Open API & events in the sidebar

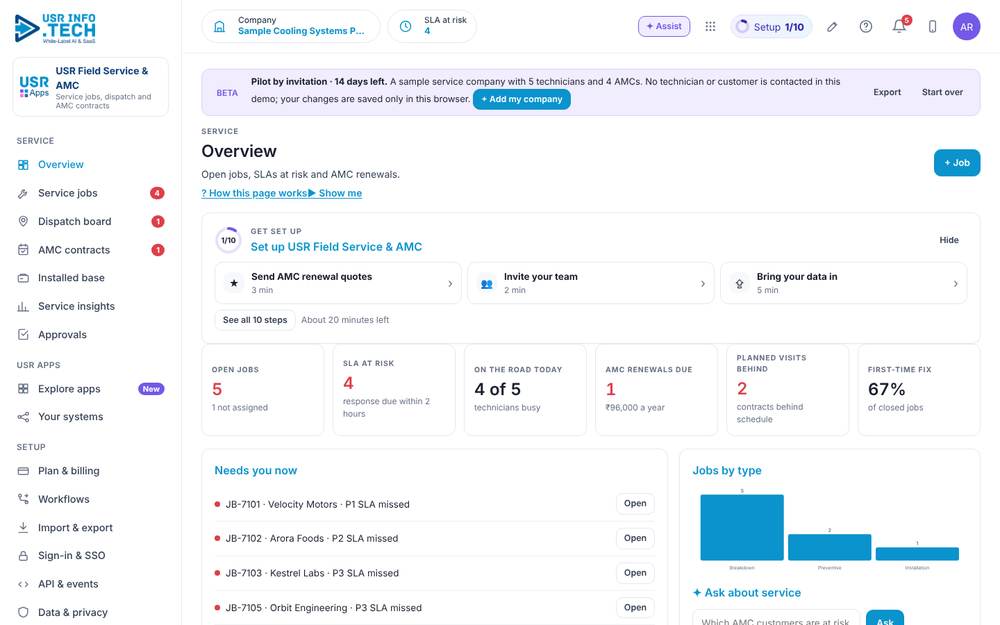pos(91,584)
